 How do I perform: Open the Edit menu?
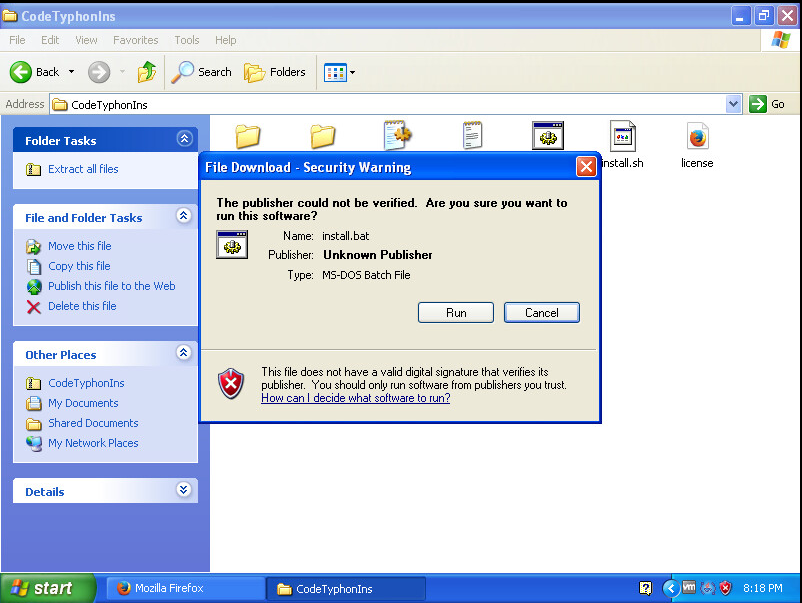[x=50, y=40]
